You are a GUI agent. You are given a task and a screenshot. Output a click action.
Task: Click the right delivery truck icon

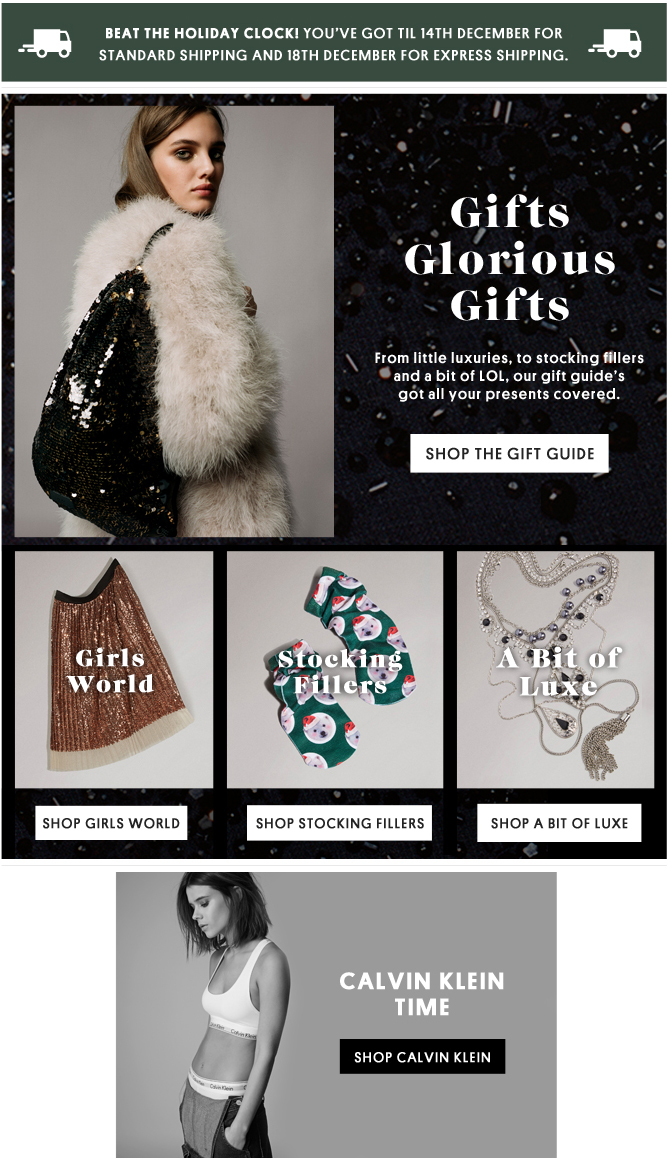point(615,44)
